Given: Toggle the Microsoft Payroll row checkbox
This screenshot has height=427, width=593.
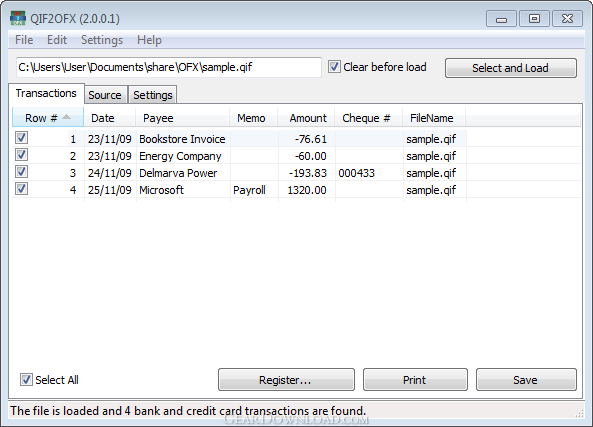Looking at the screenshot, I should 22,188.
